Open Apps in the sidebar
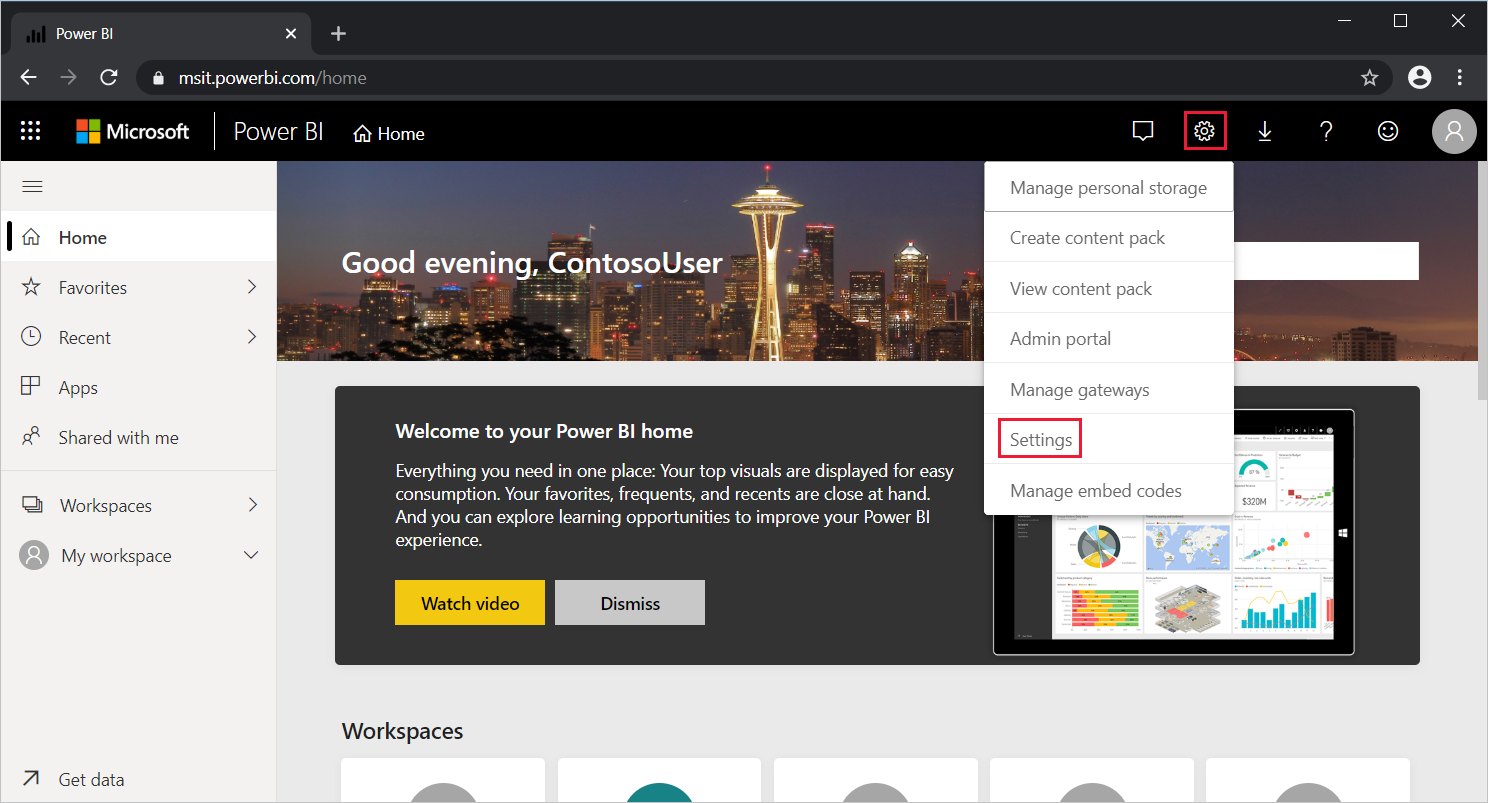 [139, 387]
